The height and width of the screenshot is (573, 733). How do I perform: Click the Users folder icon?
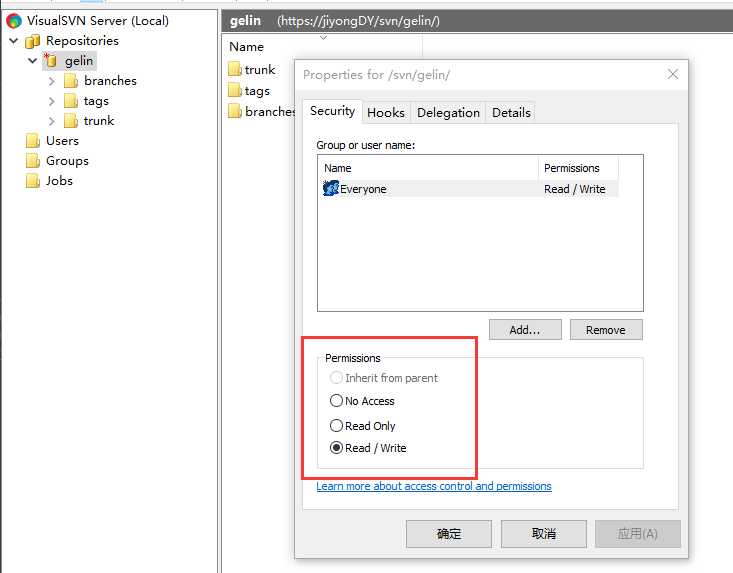click(33, 141)
